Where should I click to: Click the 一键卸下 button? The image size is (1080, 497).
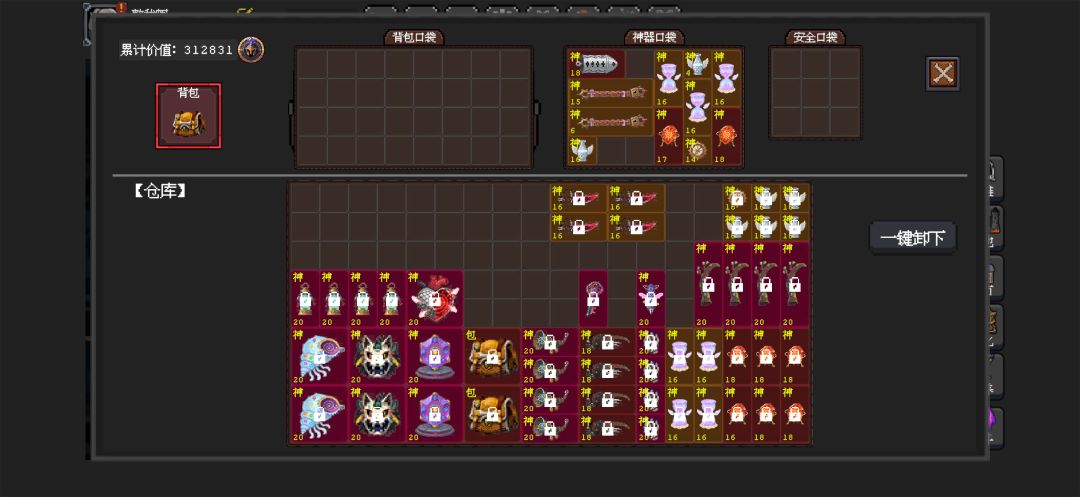(913, 238)
